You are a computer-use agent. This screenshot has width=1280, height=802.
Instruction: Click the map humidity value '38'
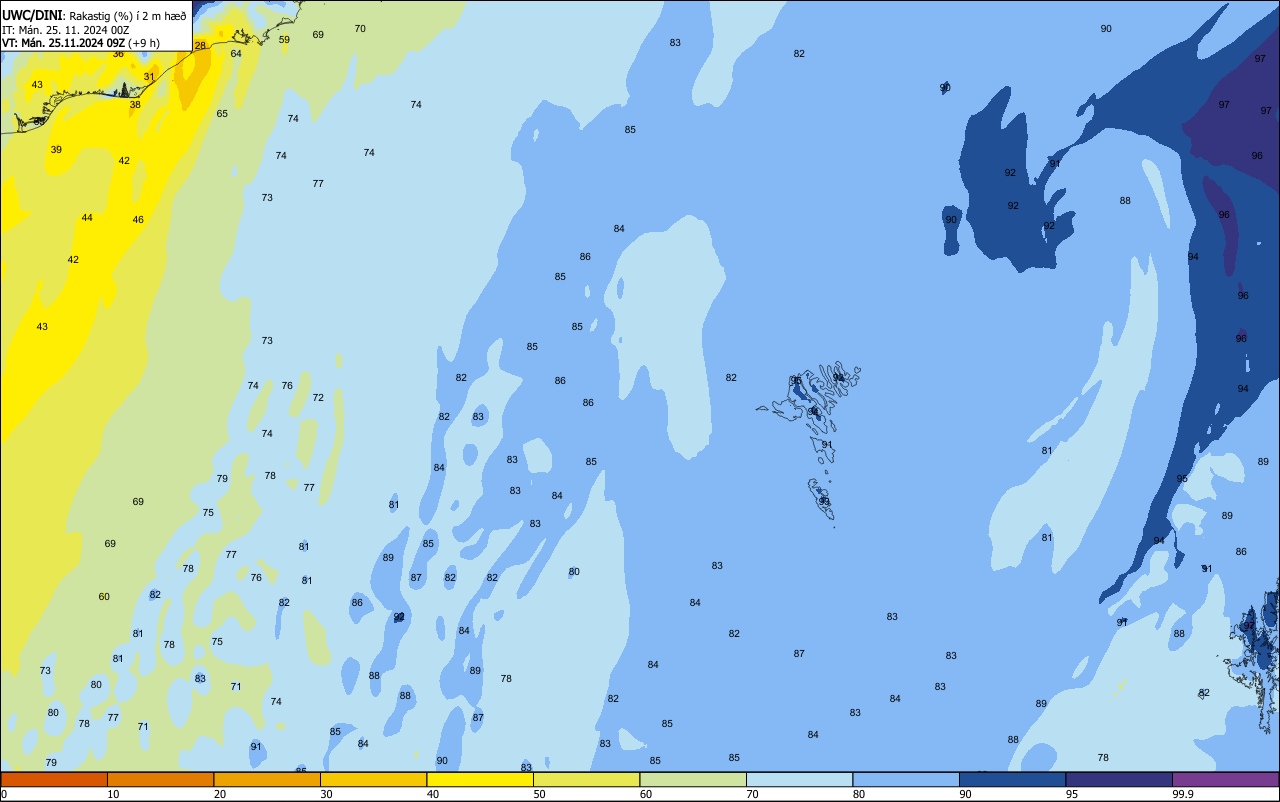135,104
